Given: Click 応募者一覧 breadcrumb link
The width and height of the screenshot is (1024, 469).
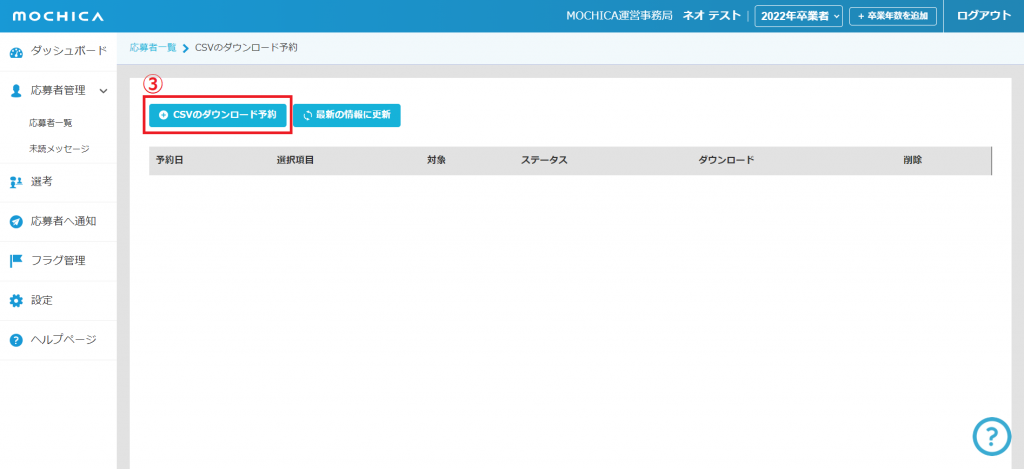Looking at the screenshot, I should click(x=153, y=48).
